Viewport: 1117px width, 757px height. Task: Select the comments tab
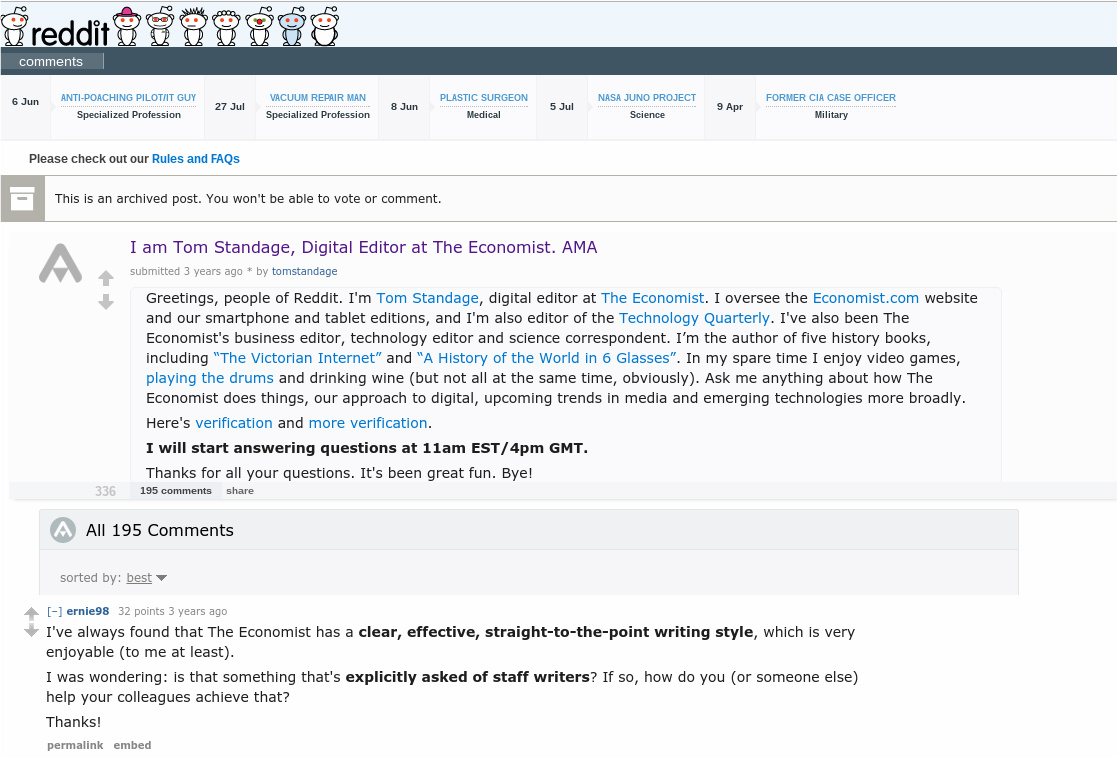(51, 61)
